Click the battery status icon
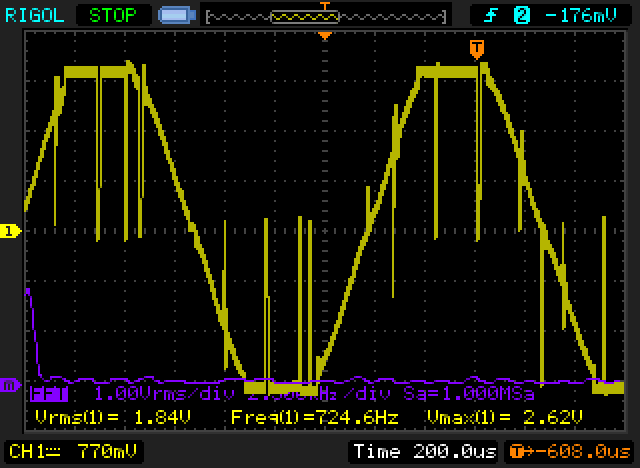 177,15
